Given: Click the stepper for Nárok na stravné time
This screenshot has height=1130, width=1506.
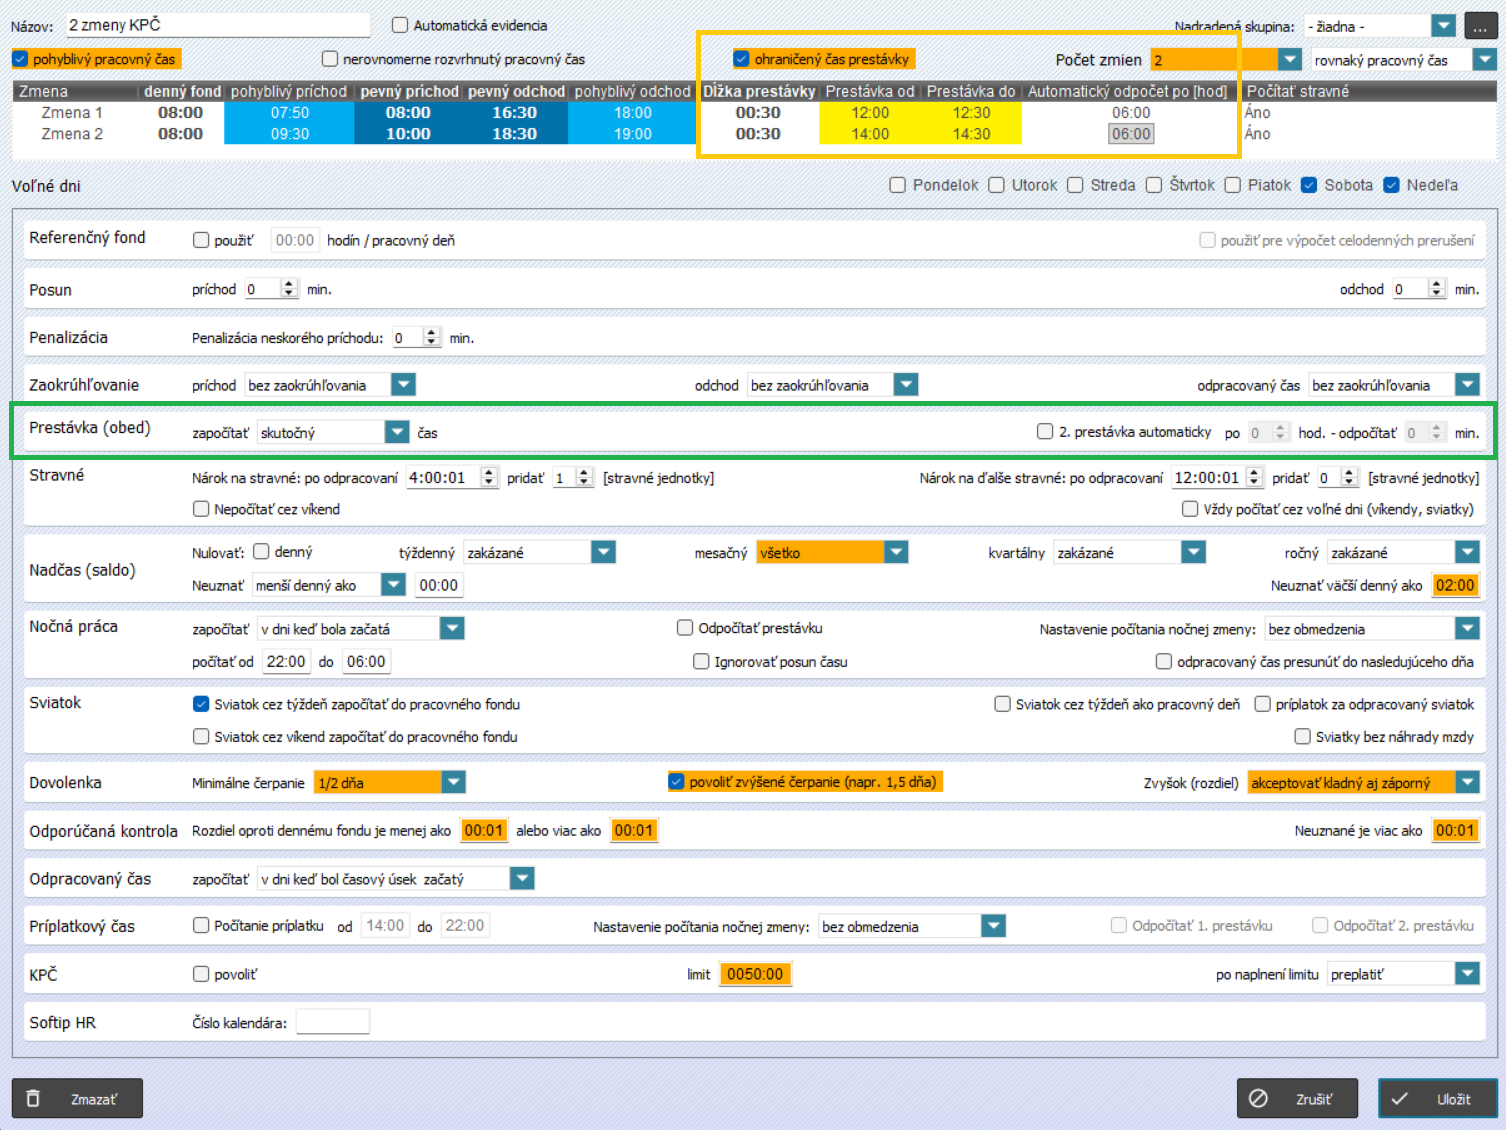Looking at the screenshot, I should (x=489, y=478).
